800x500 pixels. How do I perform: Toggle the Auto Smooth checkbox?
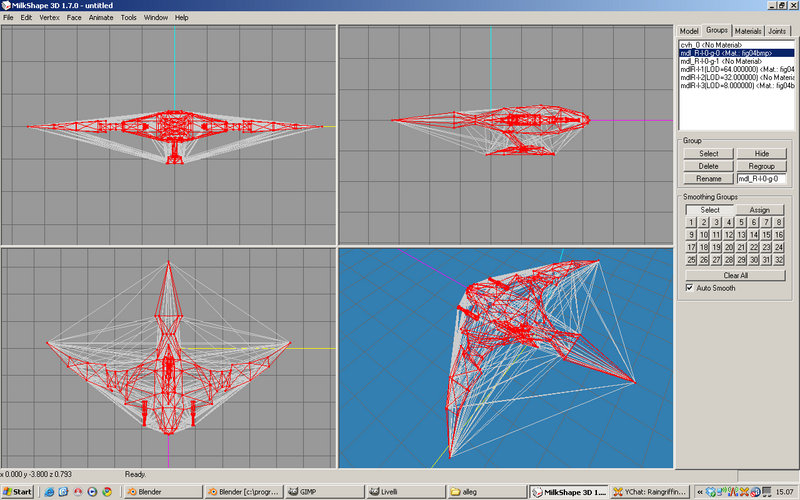[690, 288]
